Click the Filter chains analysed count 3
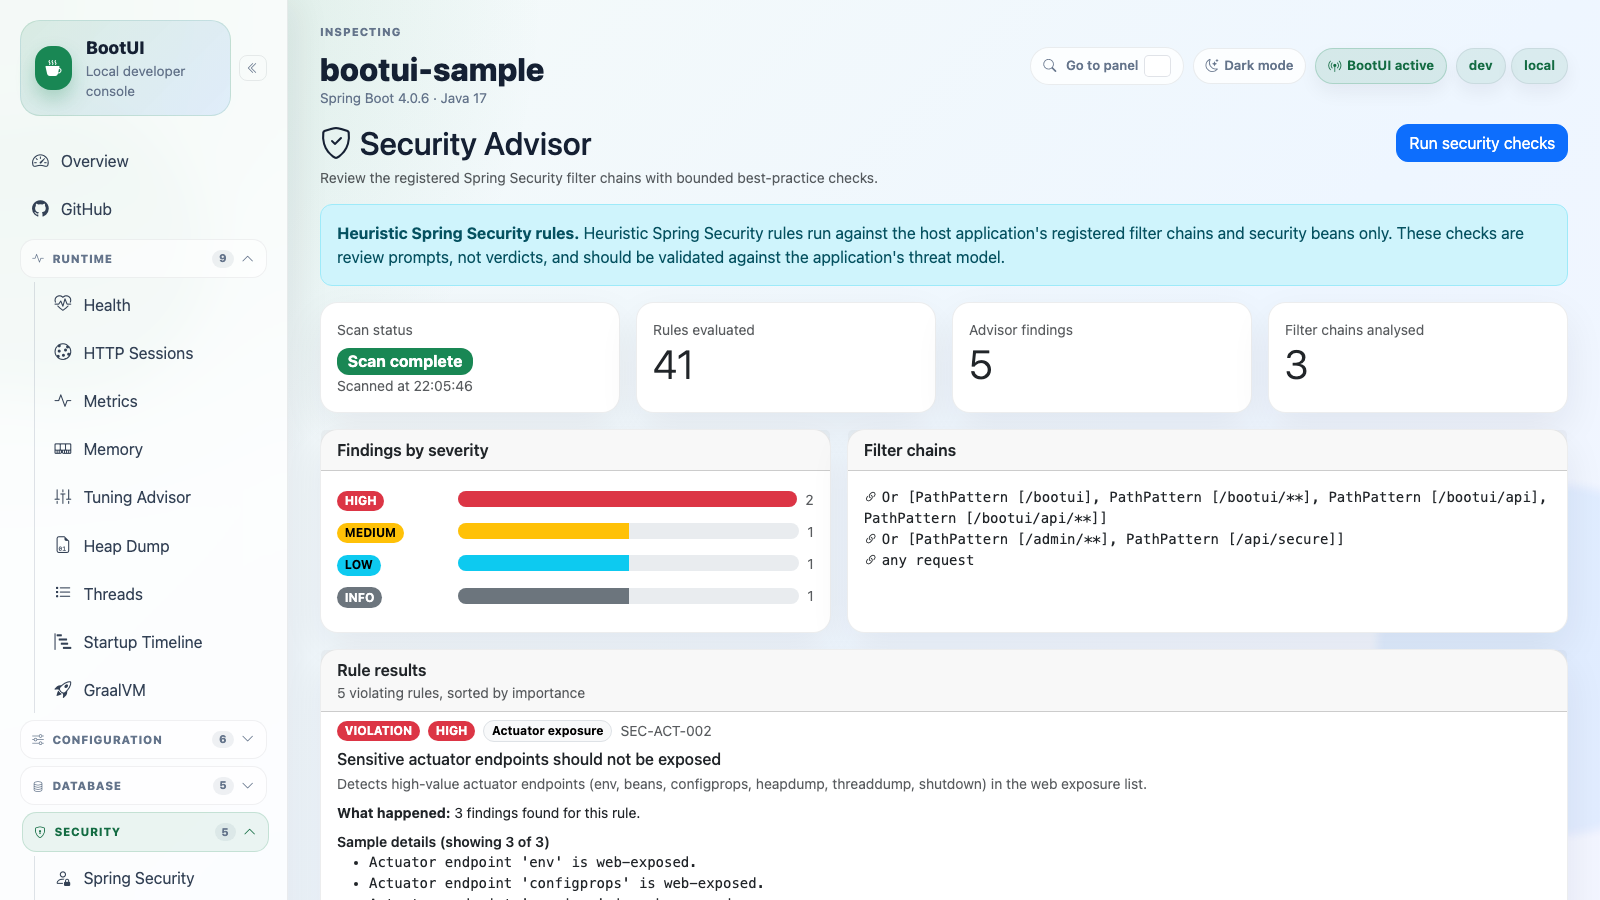 pos(1296,365)
